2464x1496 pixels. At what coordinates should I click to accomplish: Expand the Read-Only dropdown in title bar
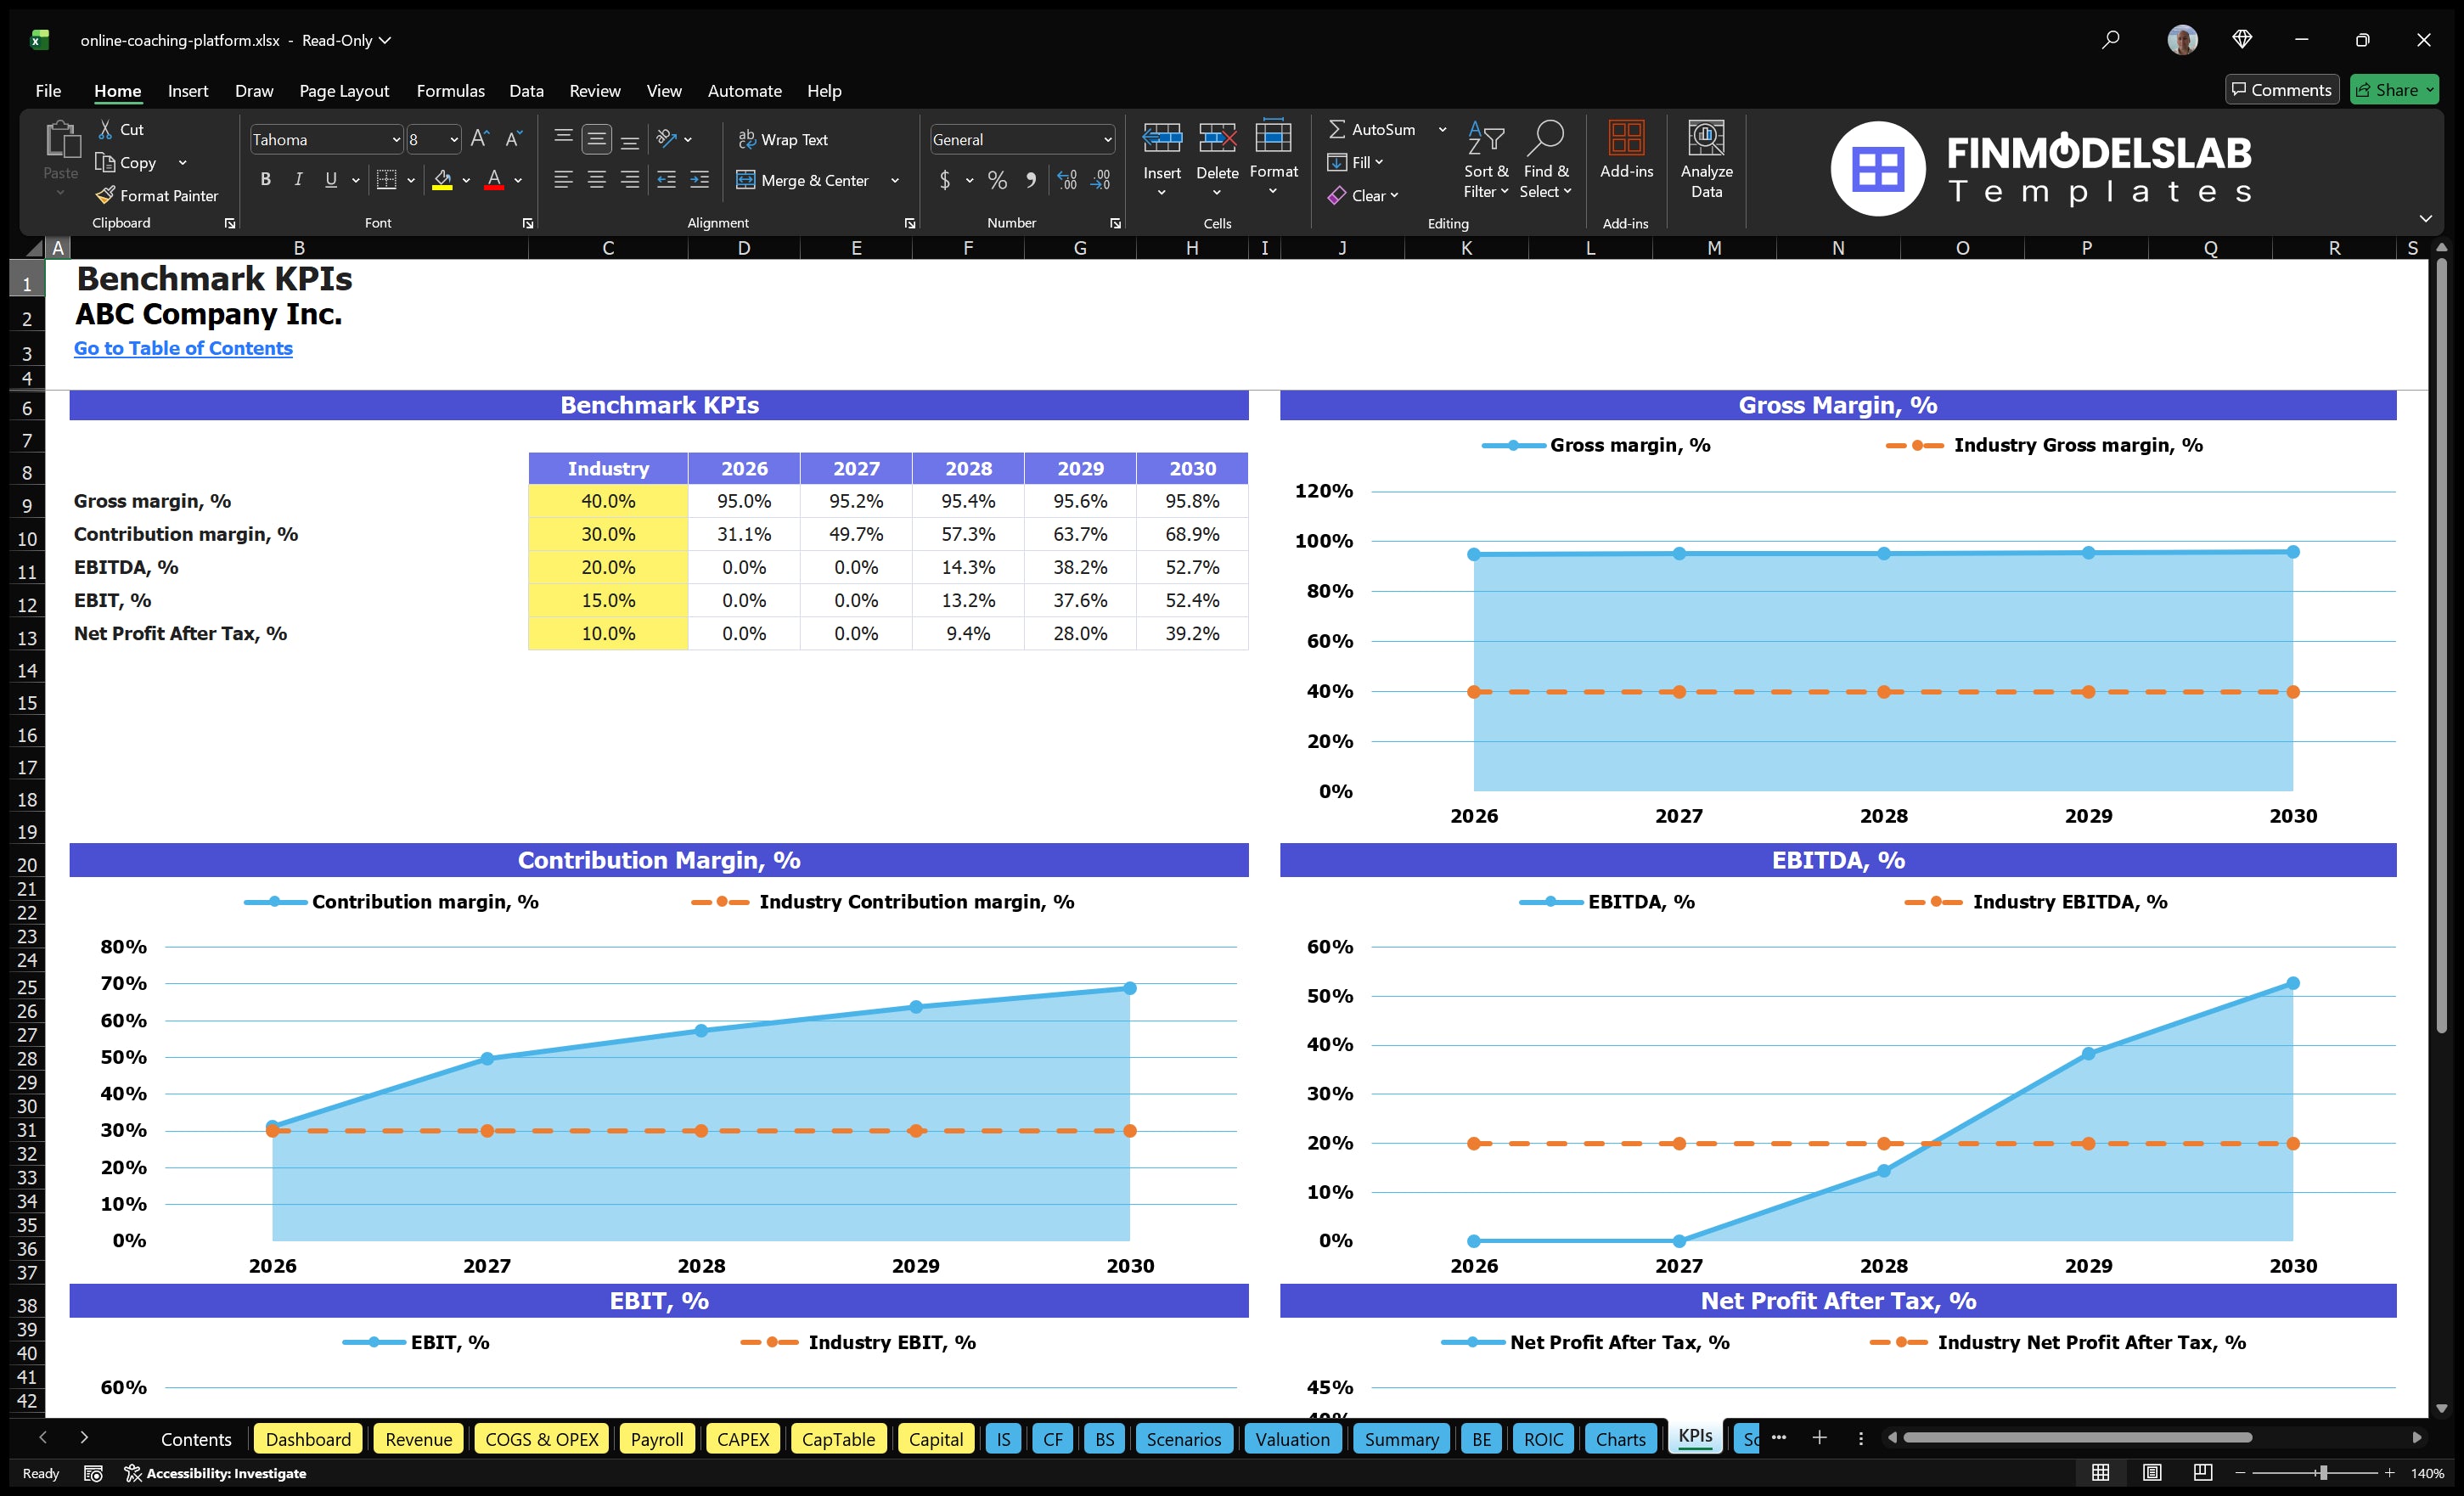pyautogui.click(x=389, y=41)
